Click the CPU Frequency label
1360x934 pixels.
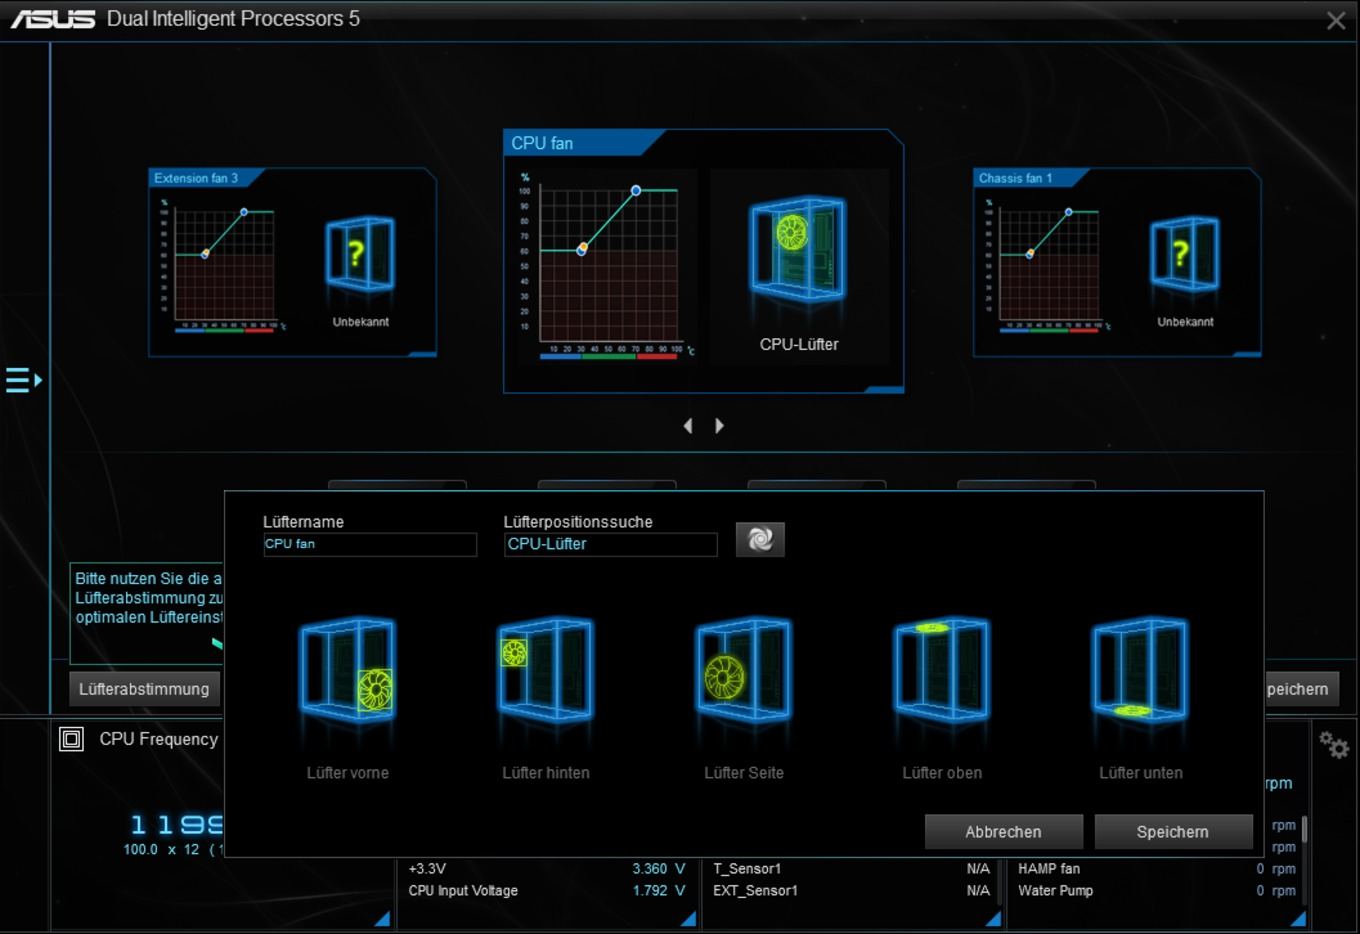[159, 739]
